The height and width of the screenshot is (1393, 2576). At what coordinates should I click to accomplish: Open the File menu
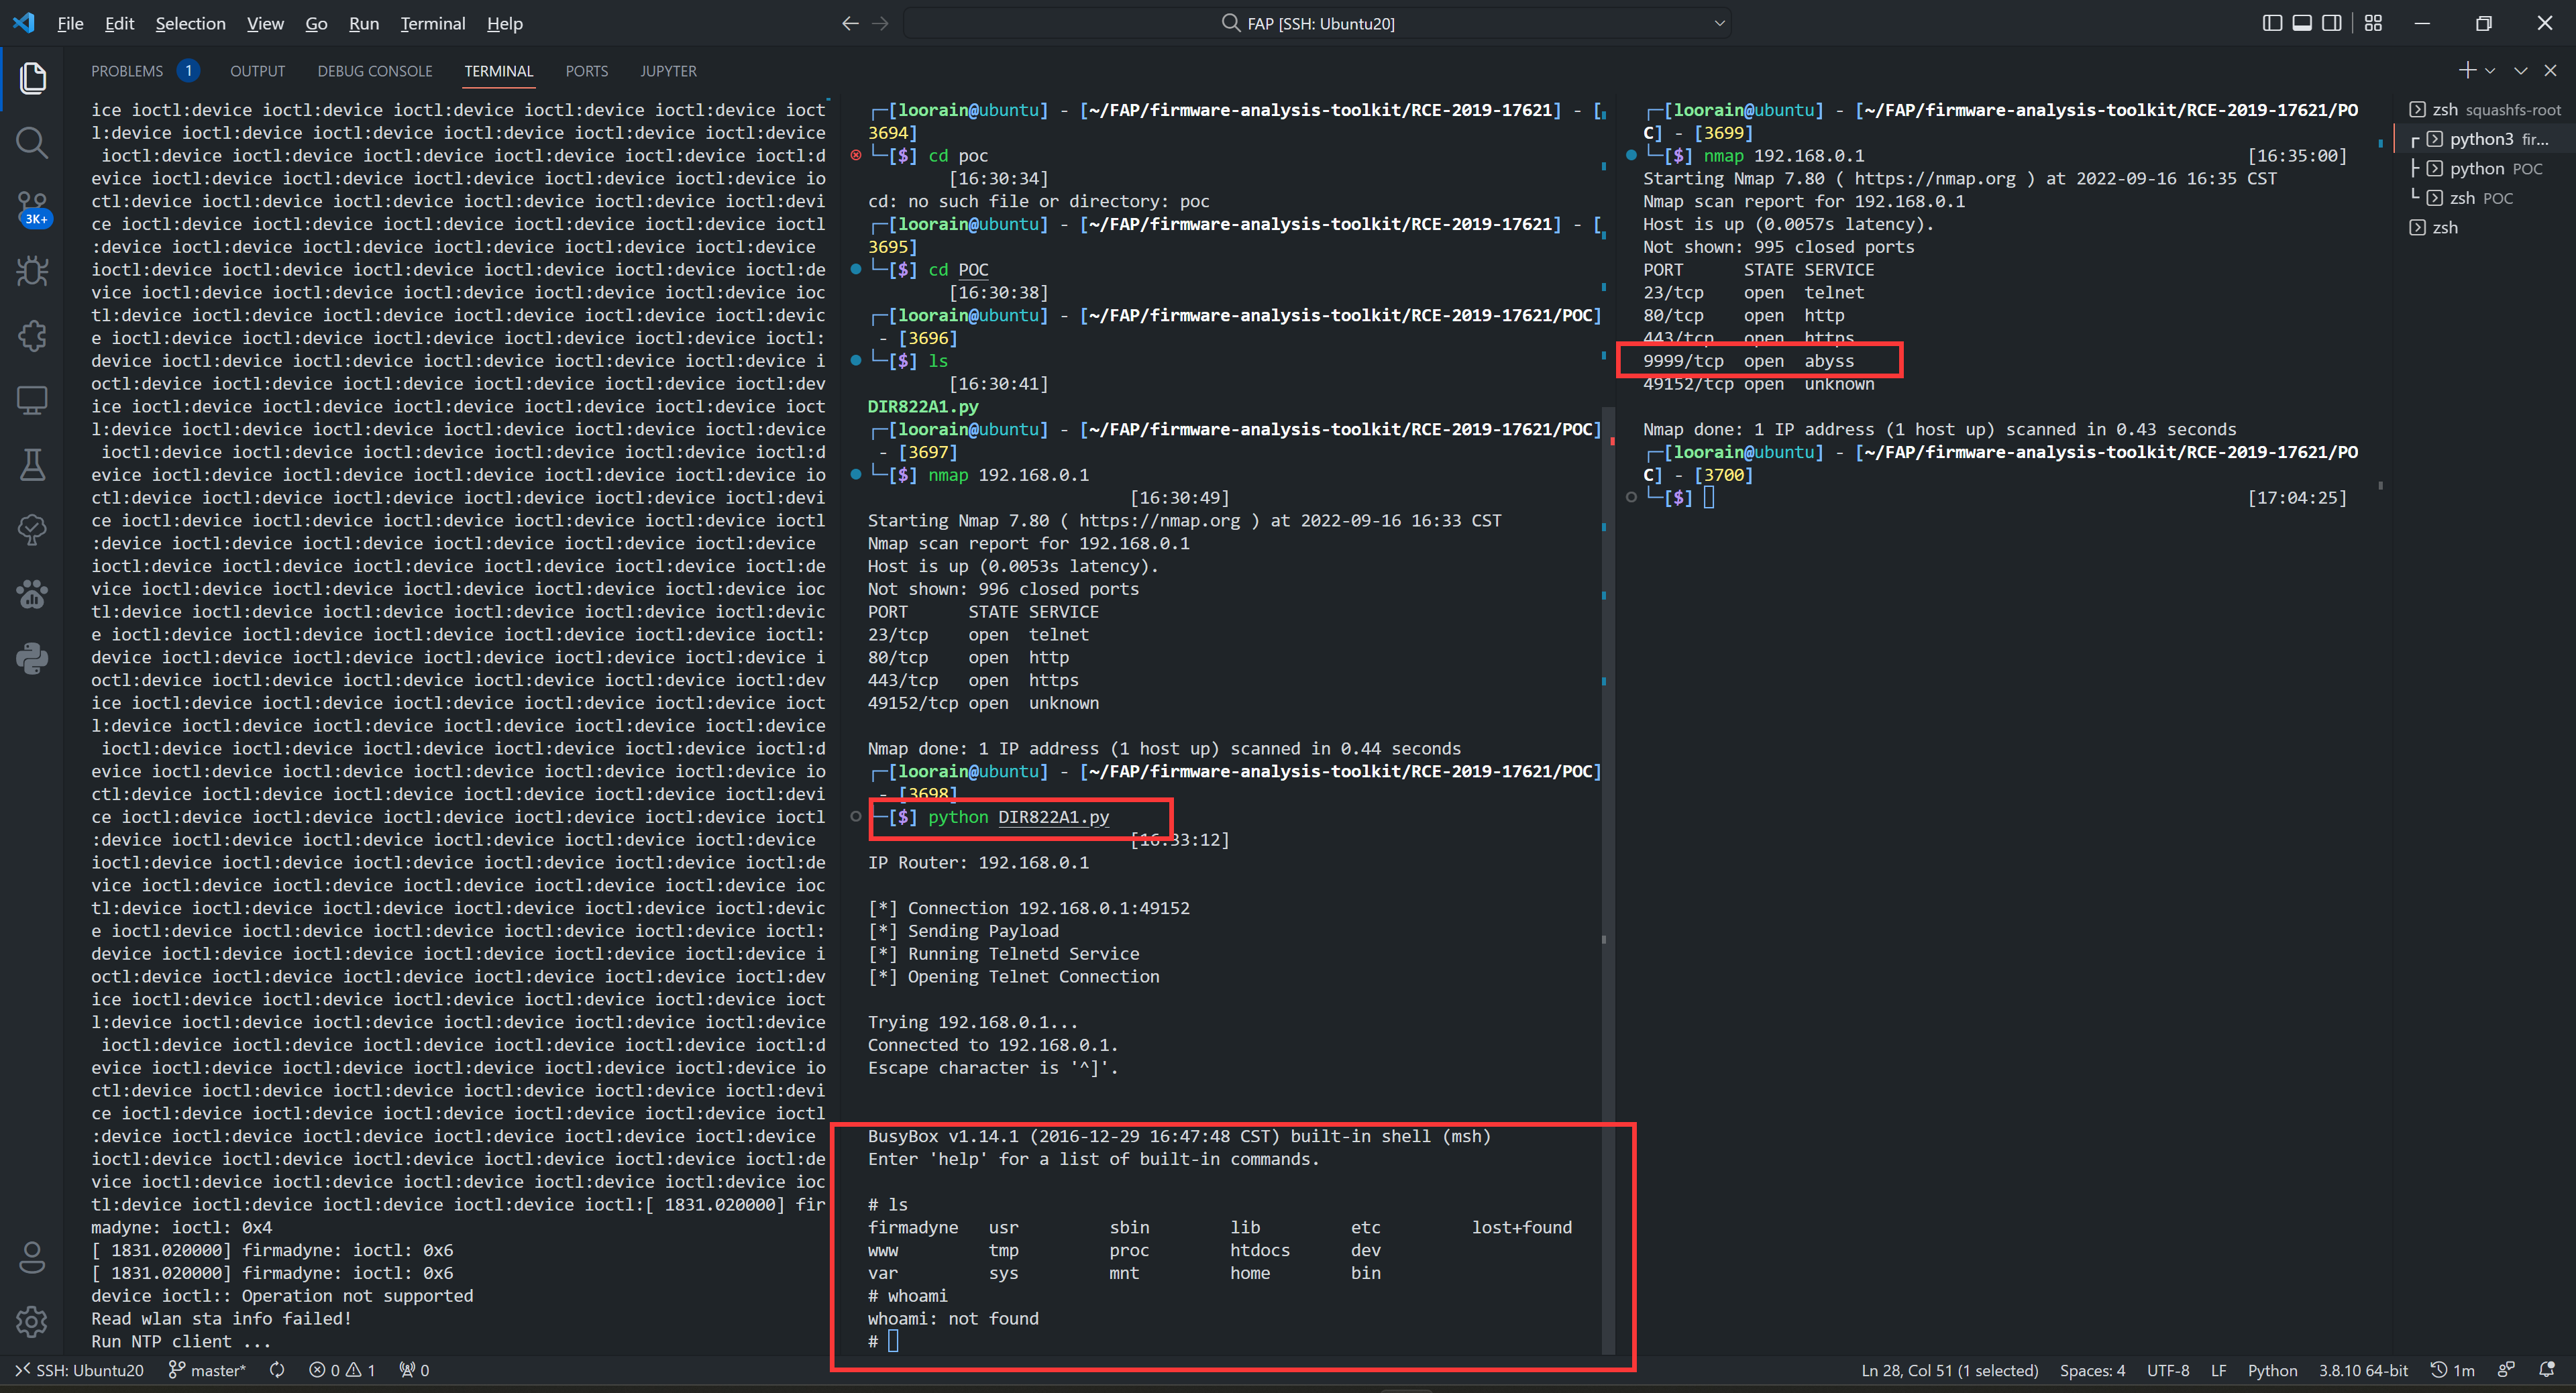[x=70, y=23]
